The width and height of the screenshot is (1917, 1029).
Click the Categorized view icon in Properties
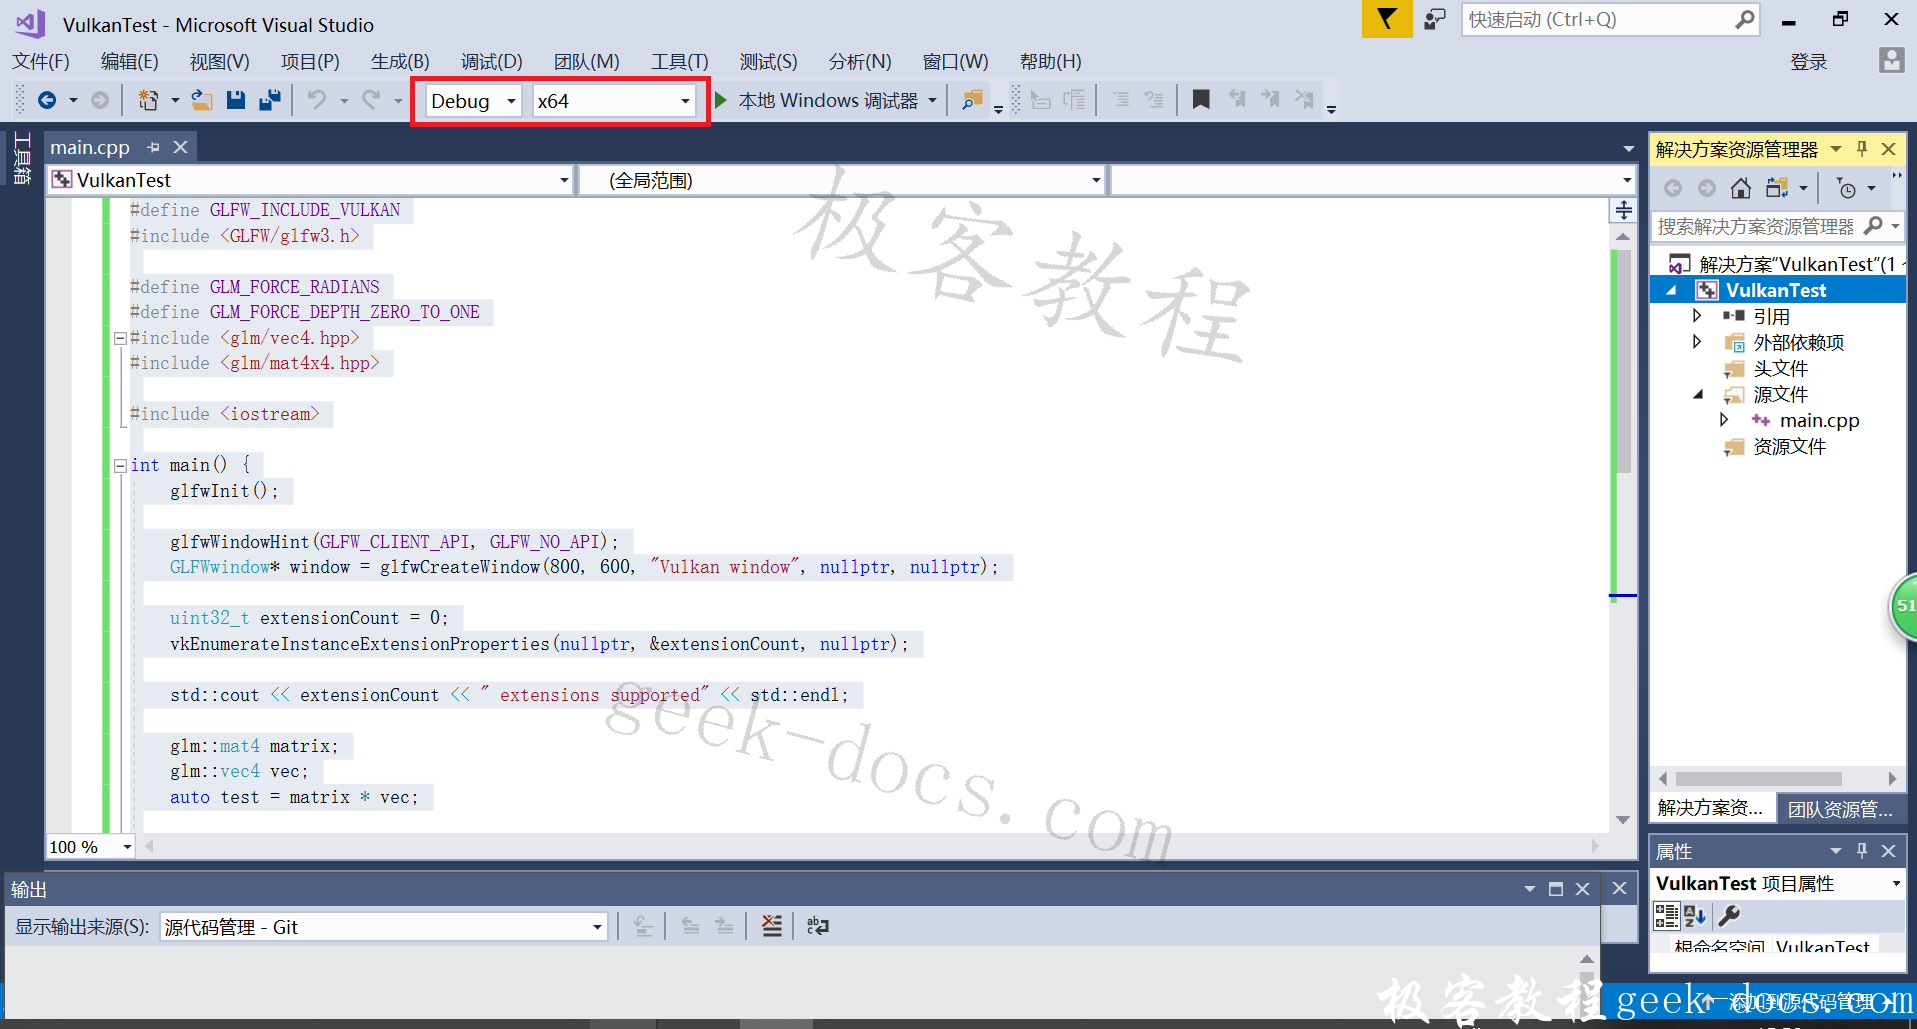click(1666, 915)
